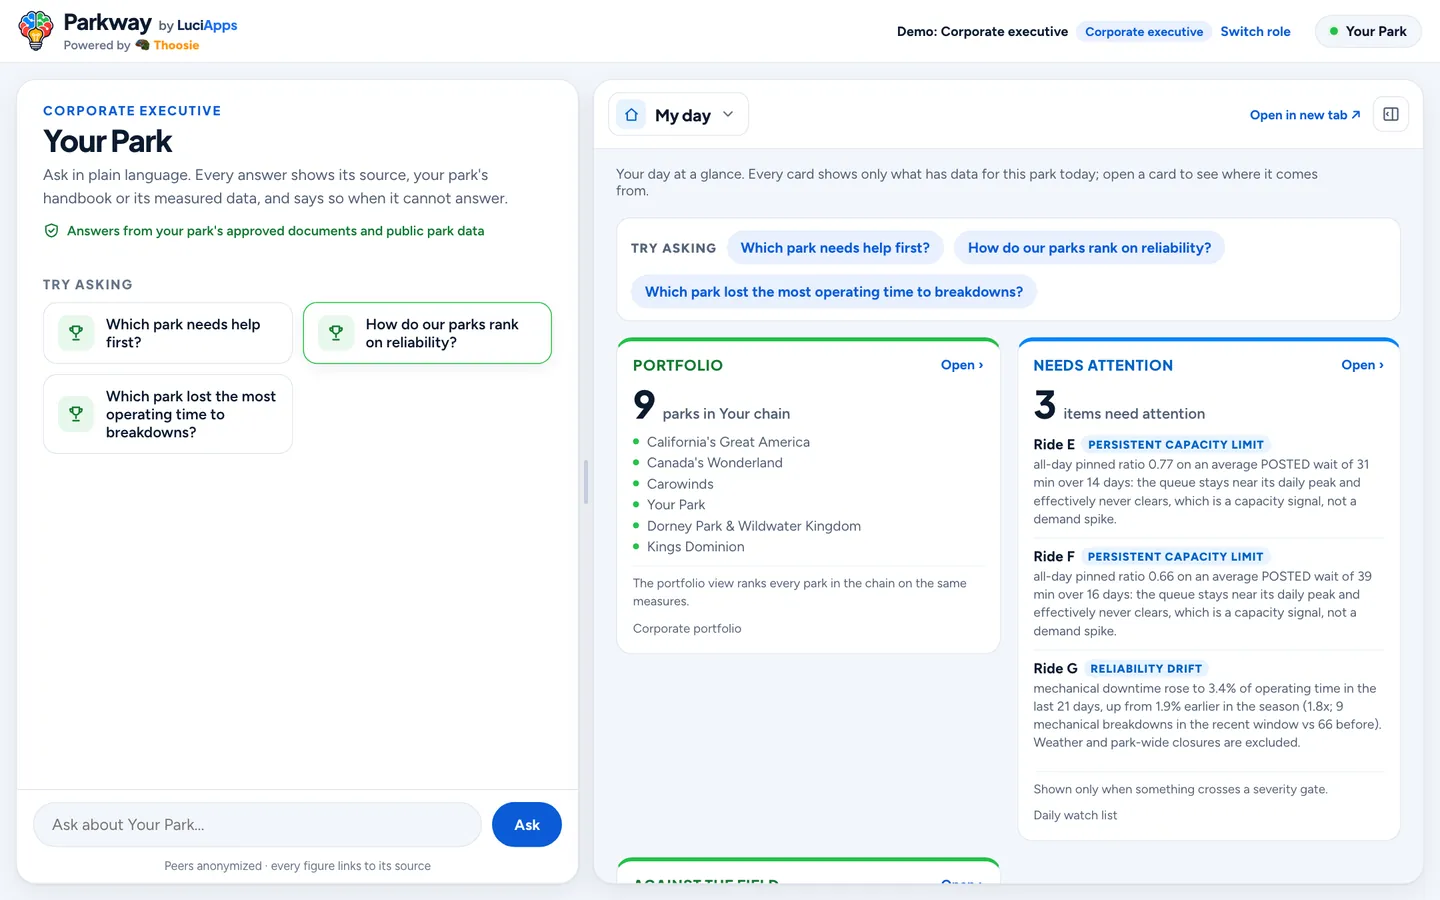The height and width of the screenshot is (900, 1440).
Task: Click Ride F attention item
Action: (1208, 594)
